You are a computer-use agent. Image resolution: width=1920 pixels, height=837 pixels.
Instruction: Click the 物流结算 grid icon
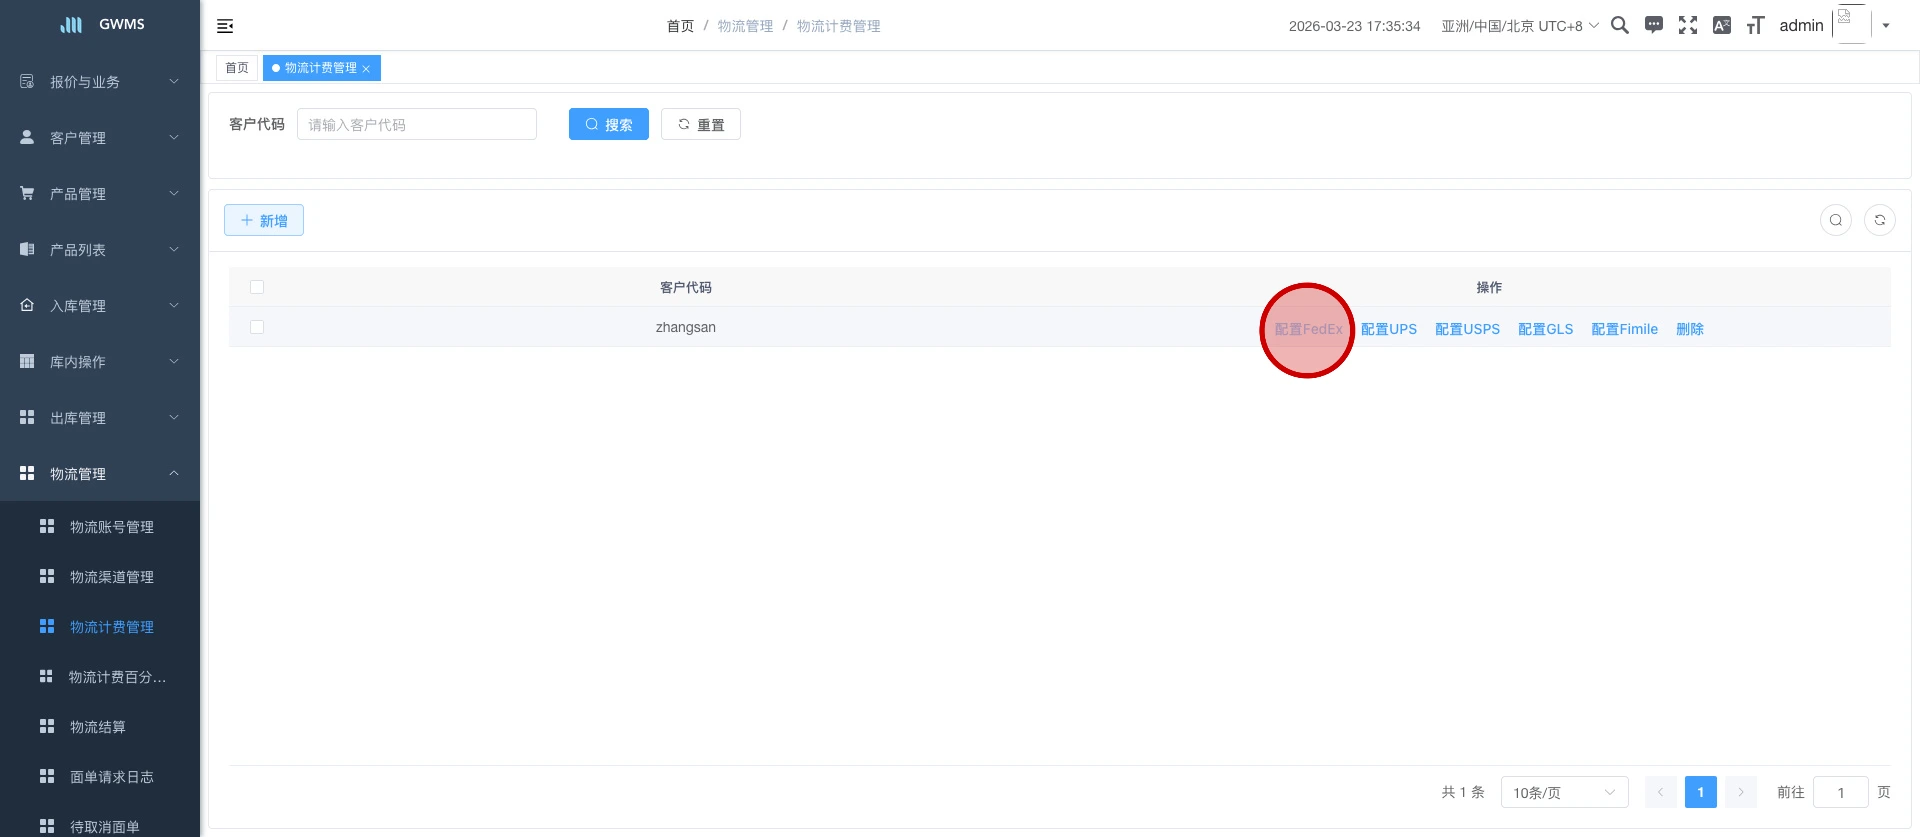tap(47, 726)
